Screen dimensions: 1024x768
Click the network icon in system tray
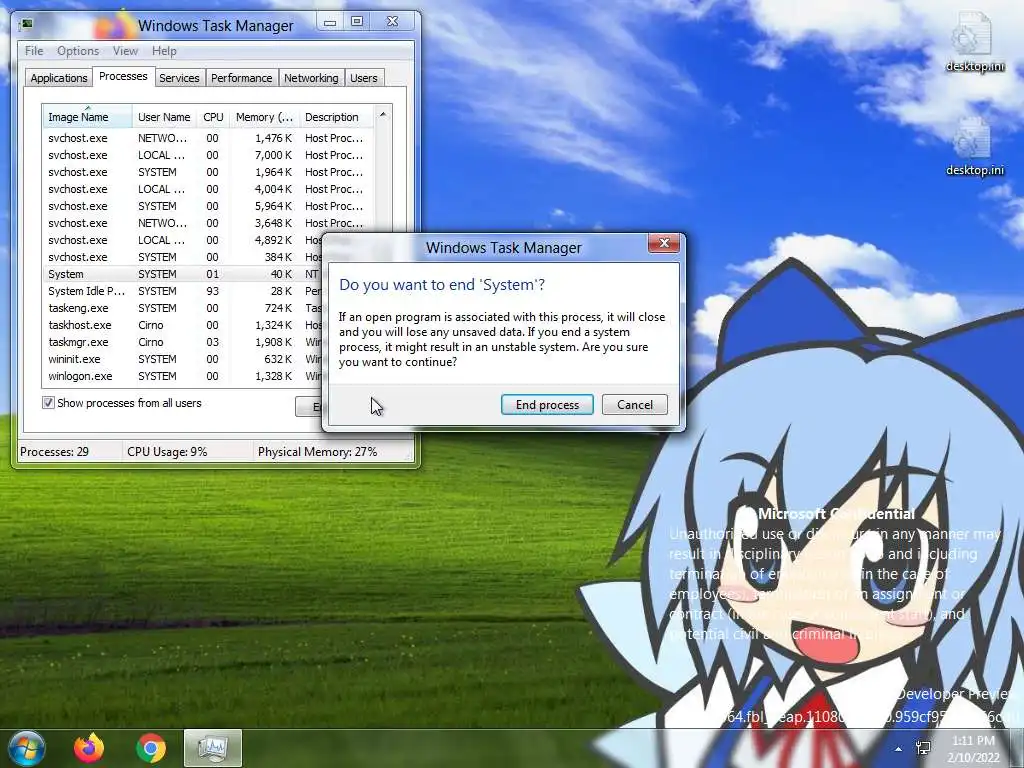(923, 748)
